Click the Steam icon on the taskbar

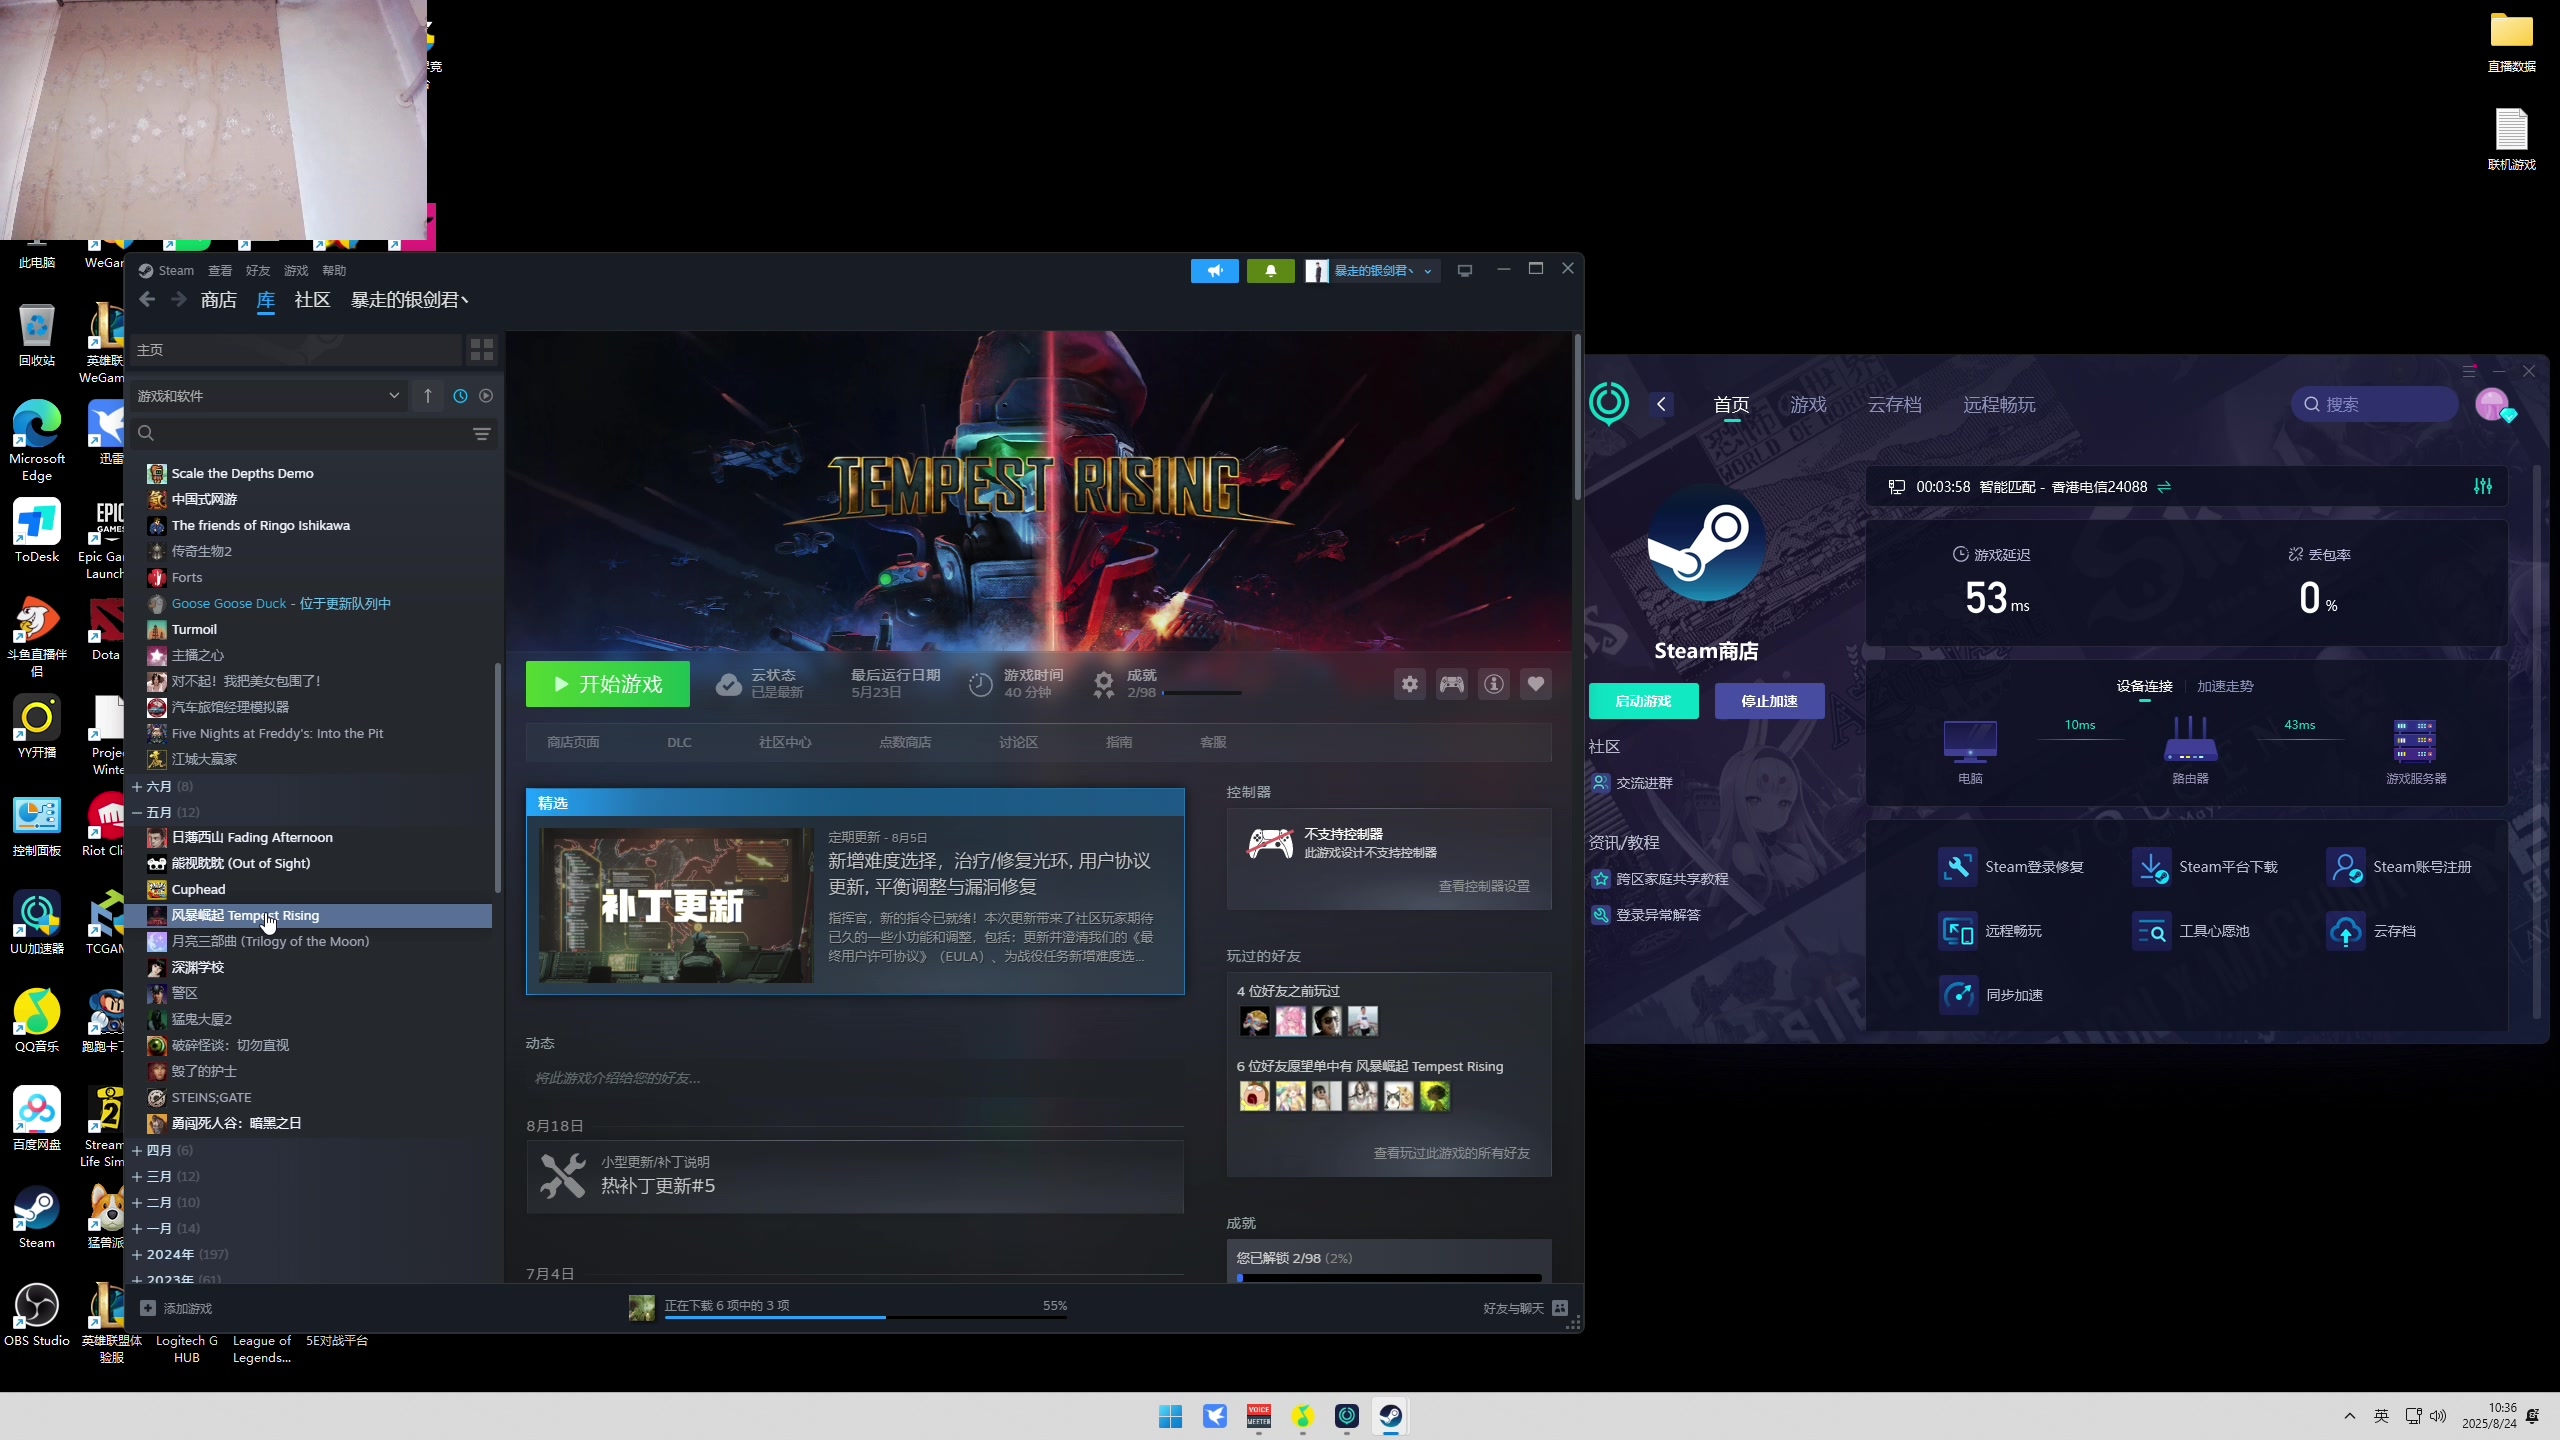click(x=1391, y=1416)
